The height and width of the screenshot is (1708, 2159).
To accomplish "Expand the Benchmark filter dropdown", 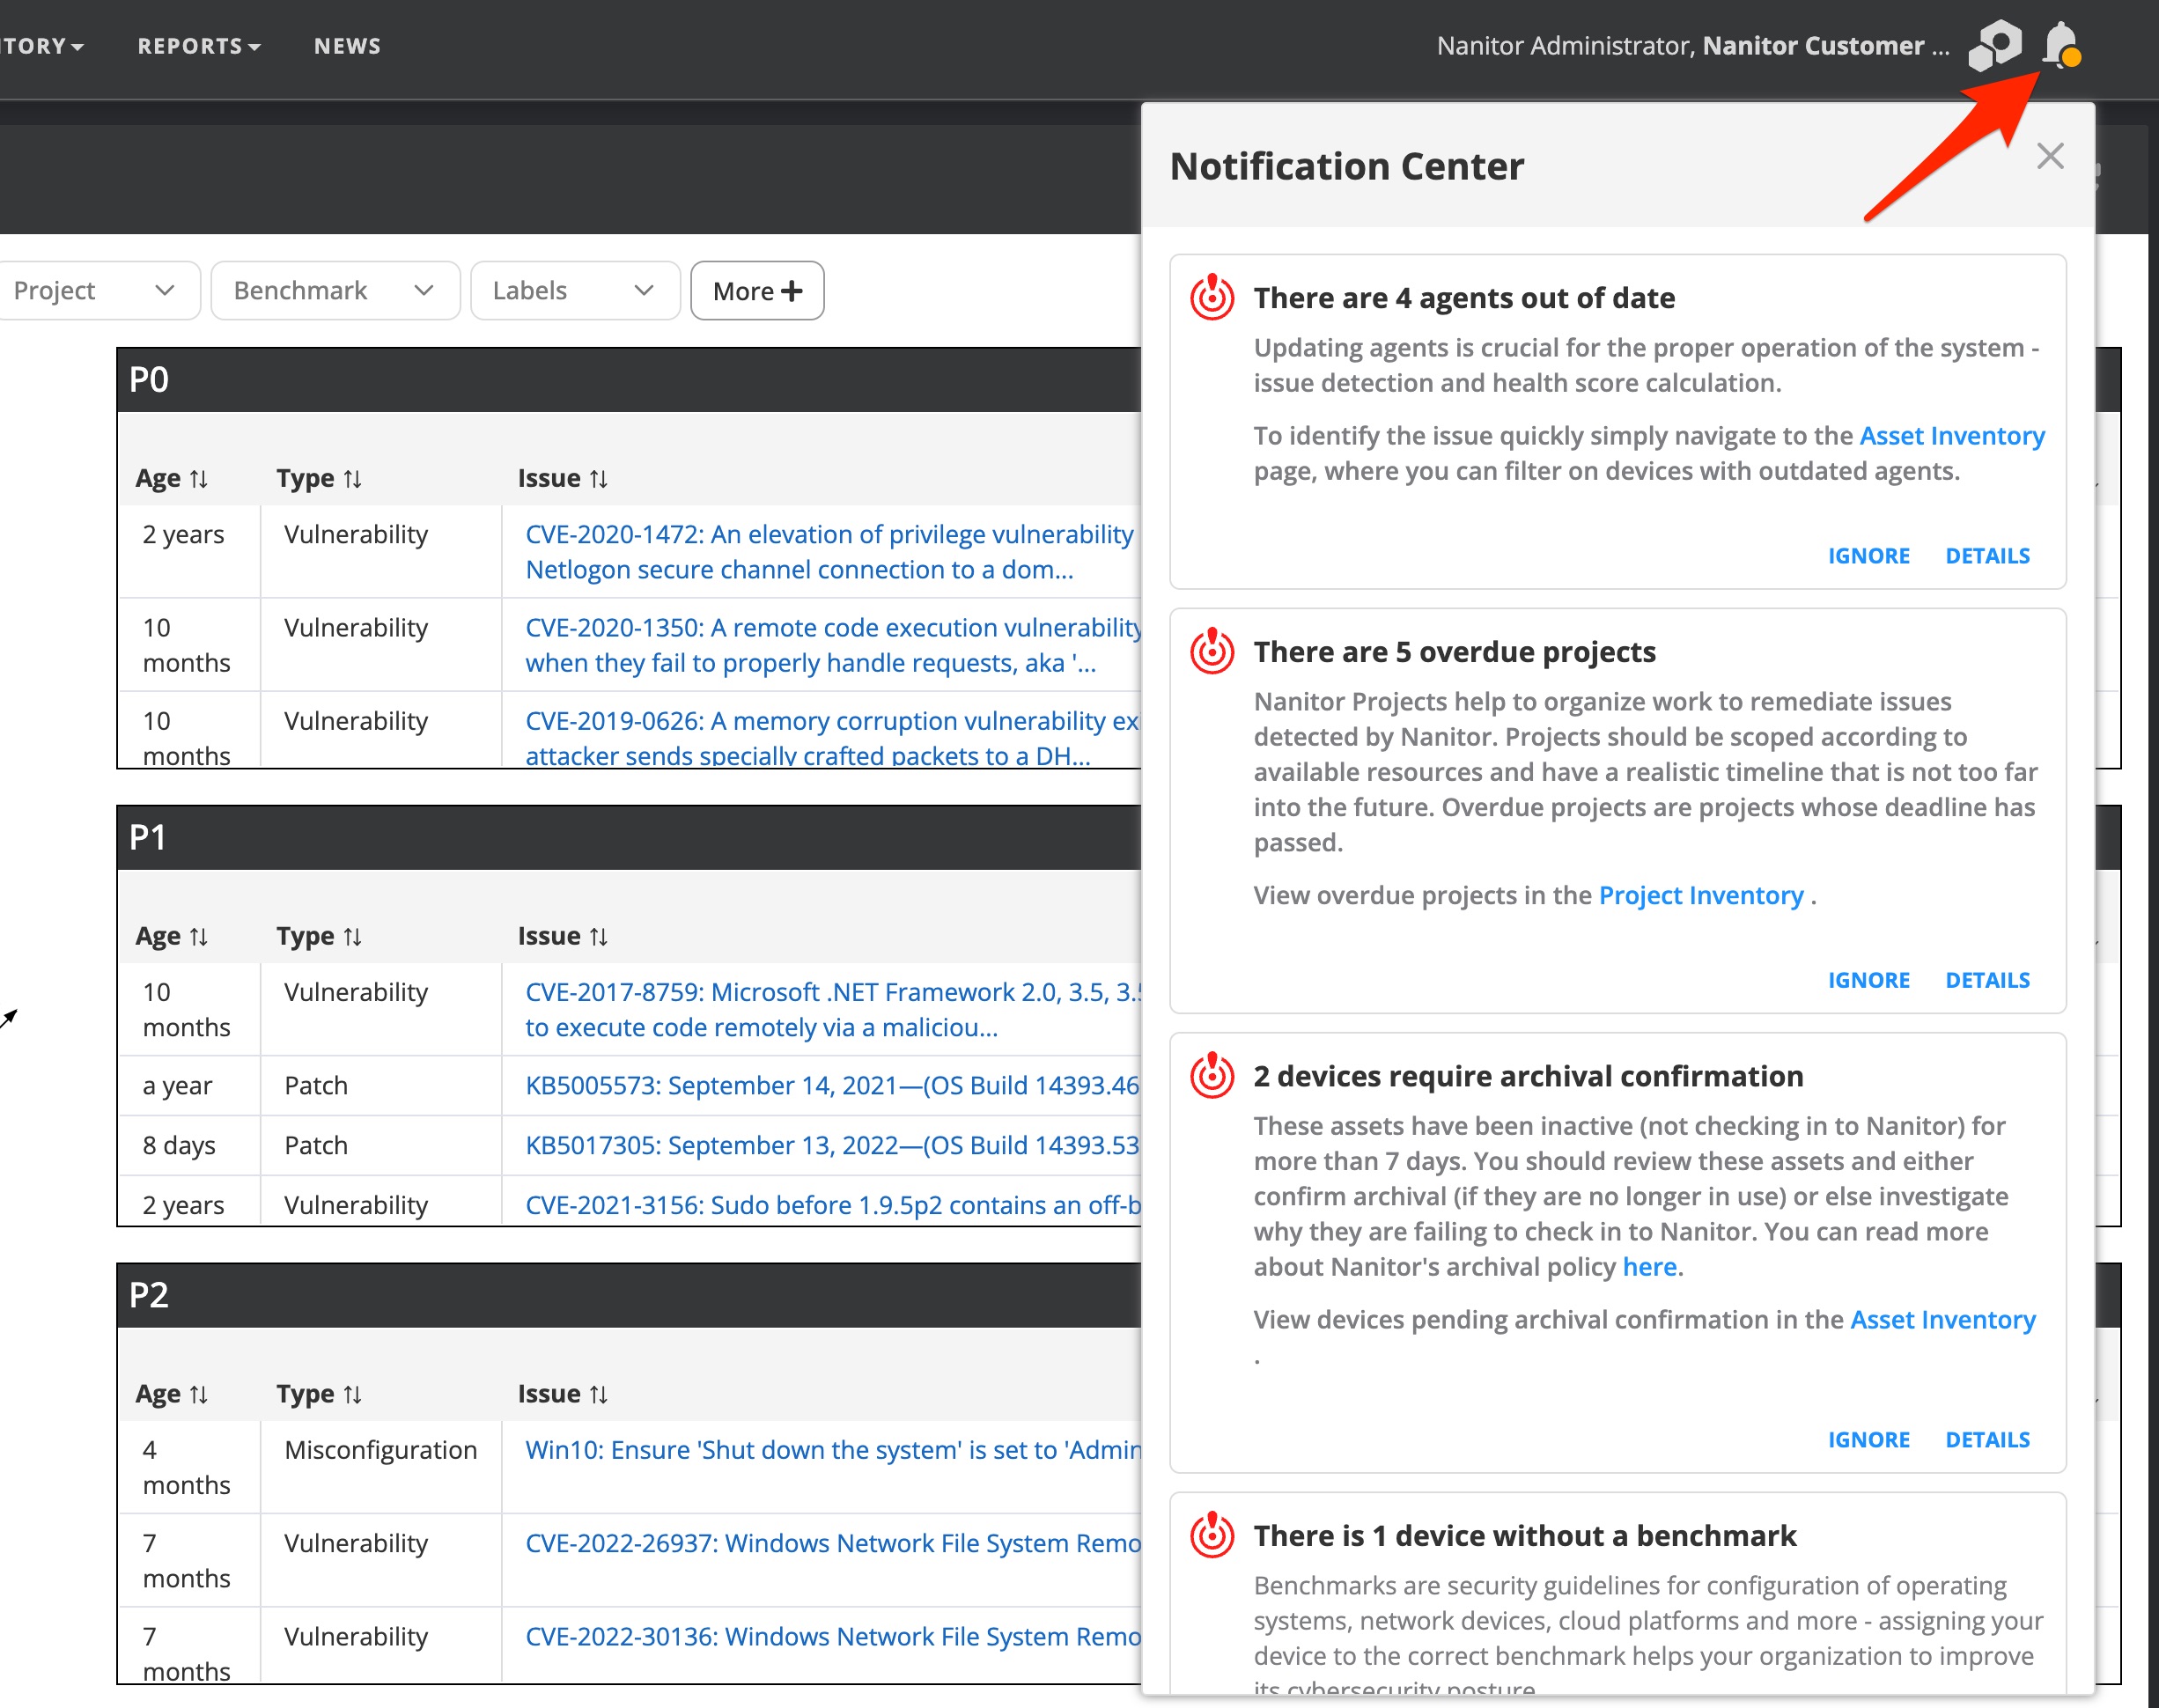I will (x=335, y=291).
